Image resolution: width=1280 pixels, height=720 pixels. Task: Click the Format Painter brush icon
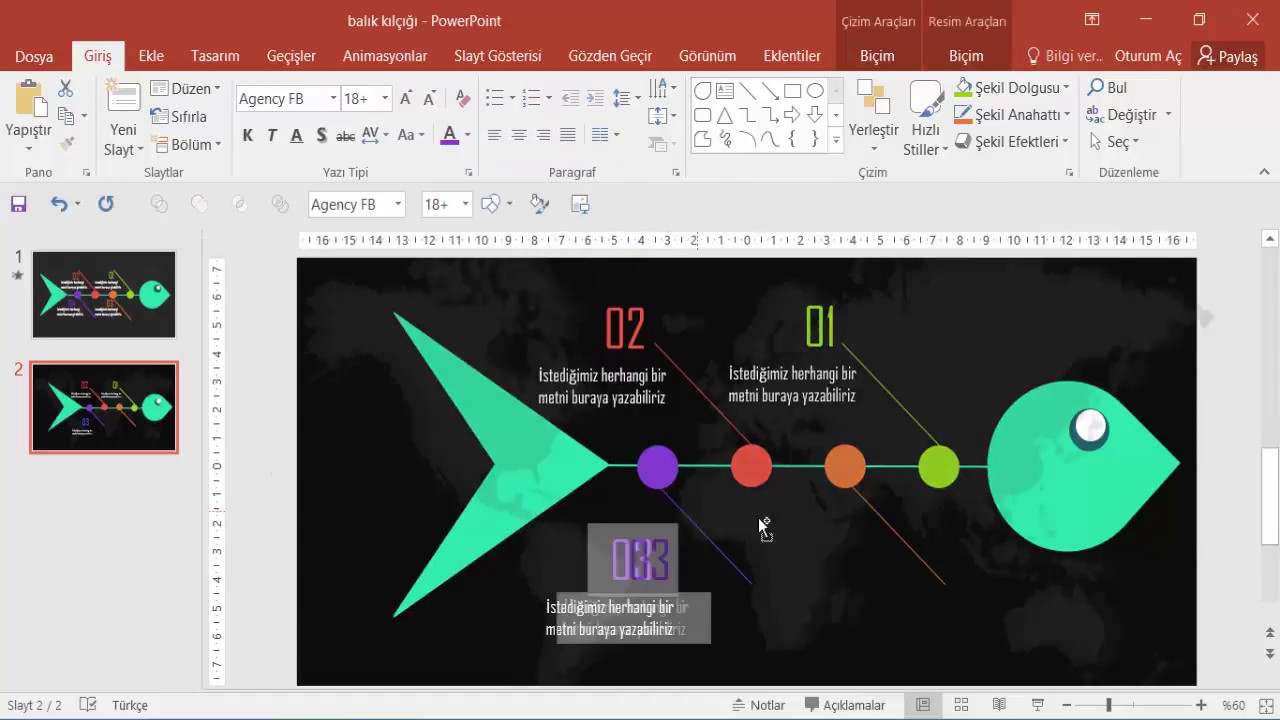tap(67, 144)
